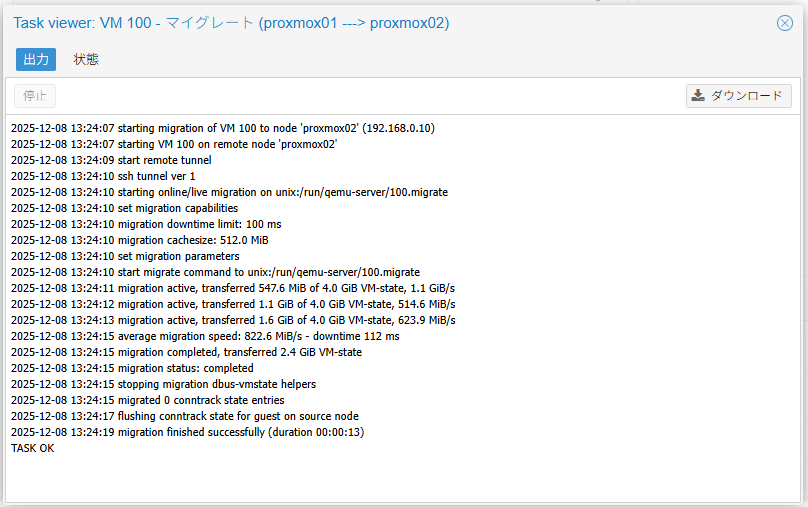The height and width of the screenshot is (507, 808).
Task: Select the 'migration cachesize: 512.0 MiB' line
Action: point(139,240)
